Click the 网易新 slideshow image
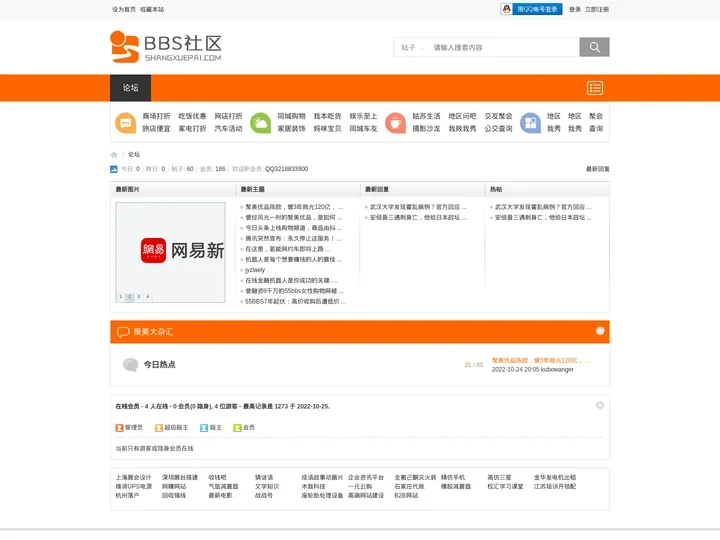 pos(170,252)
